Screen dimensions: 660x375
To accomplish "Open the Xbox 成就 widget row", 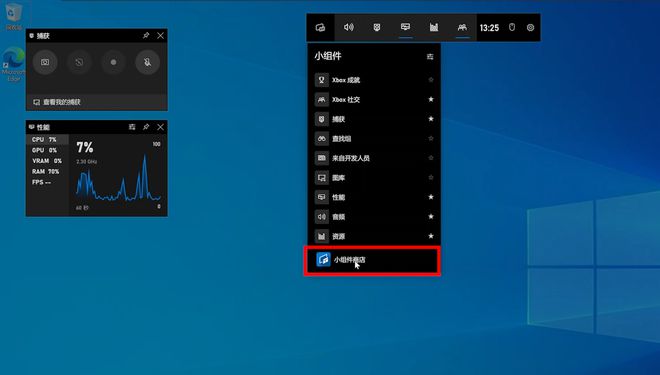I will (374, 80).
